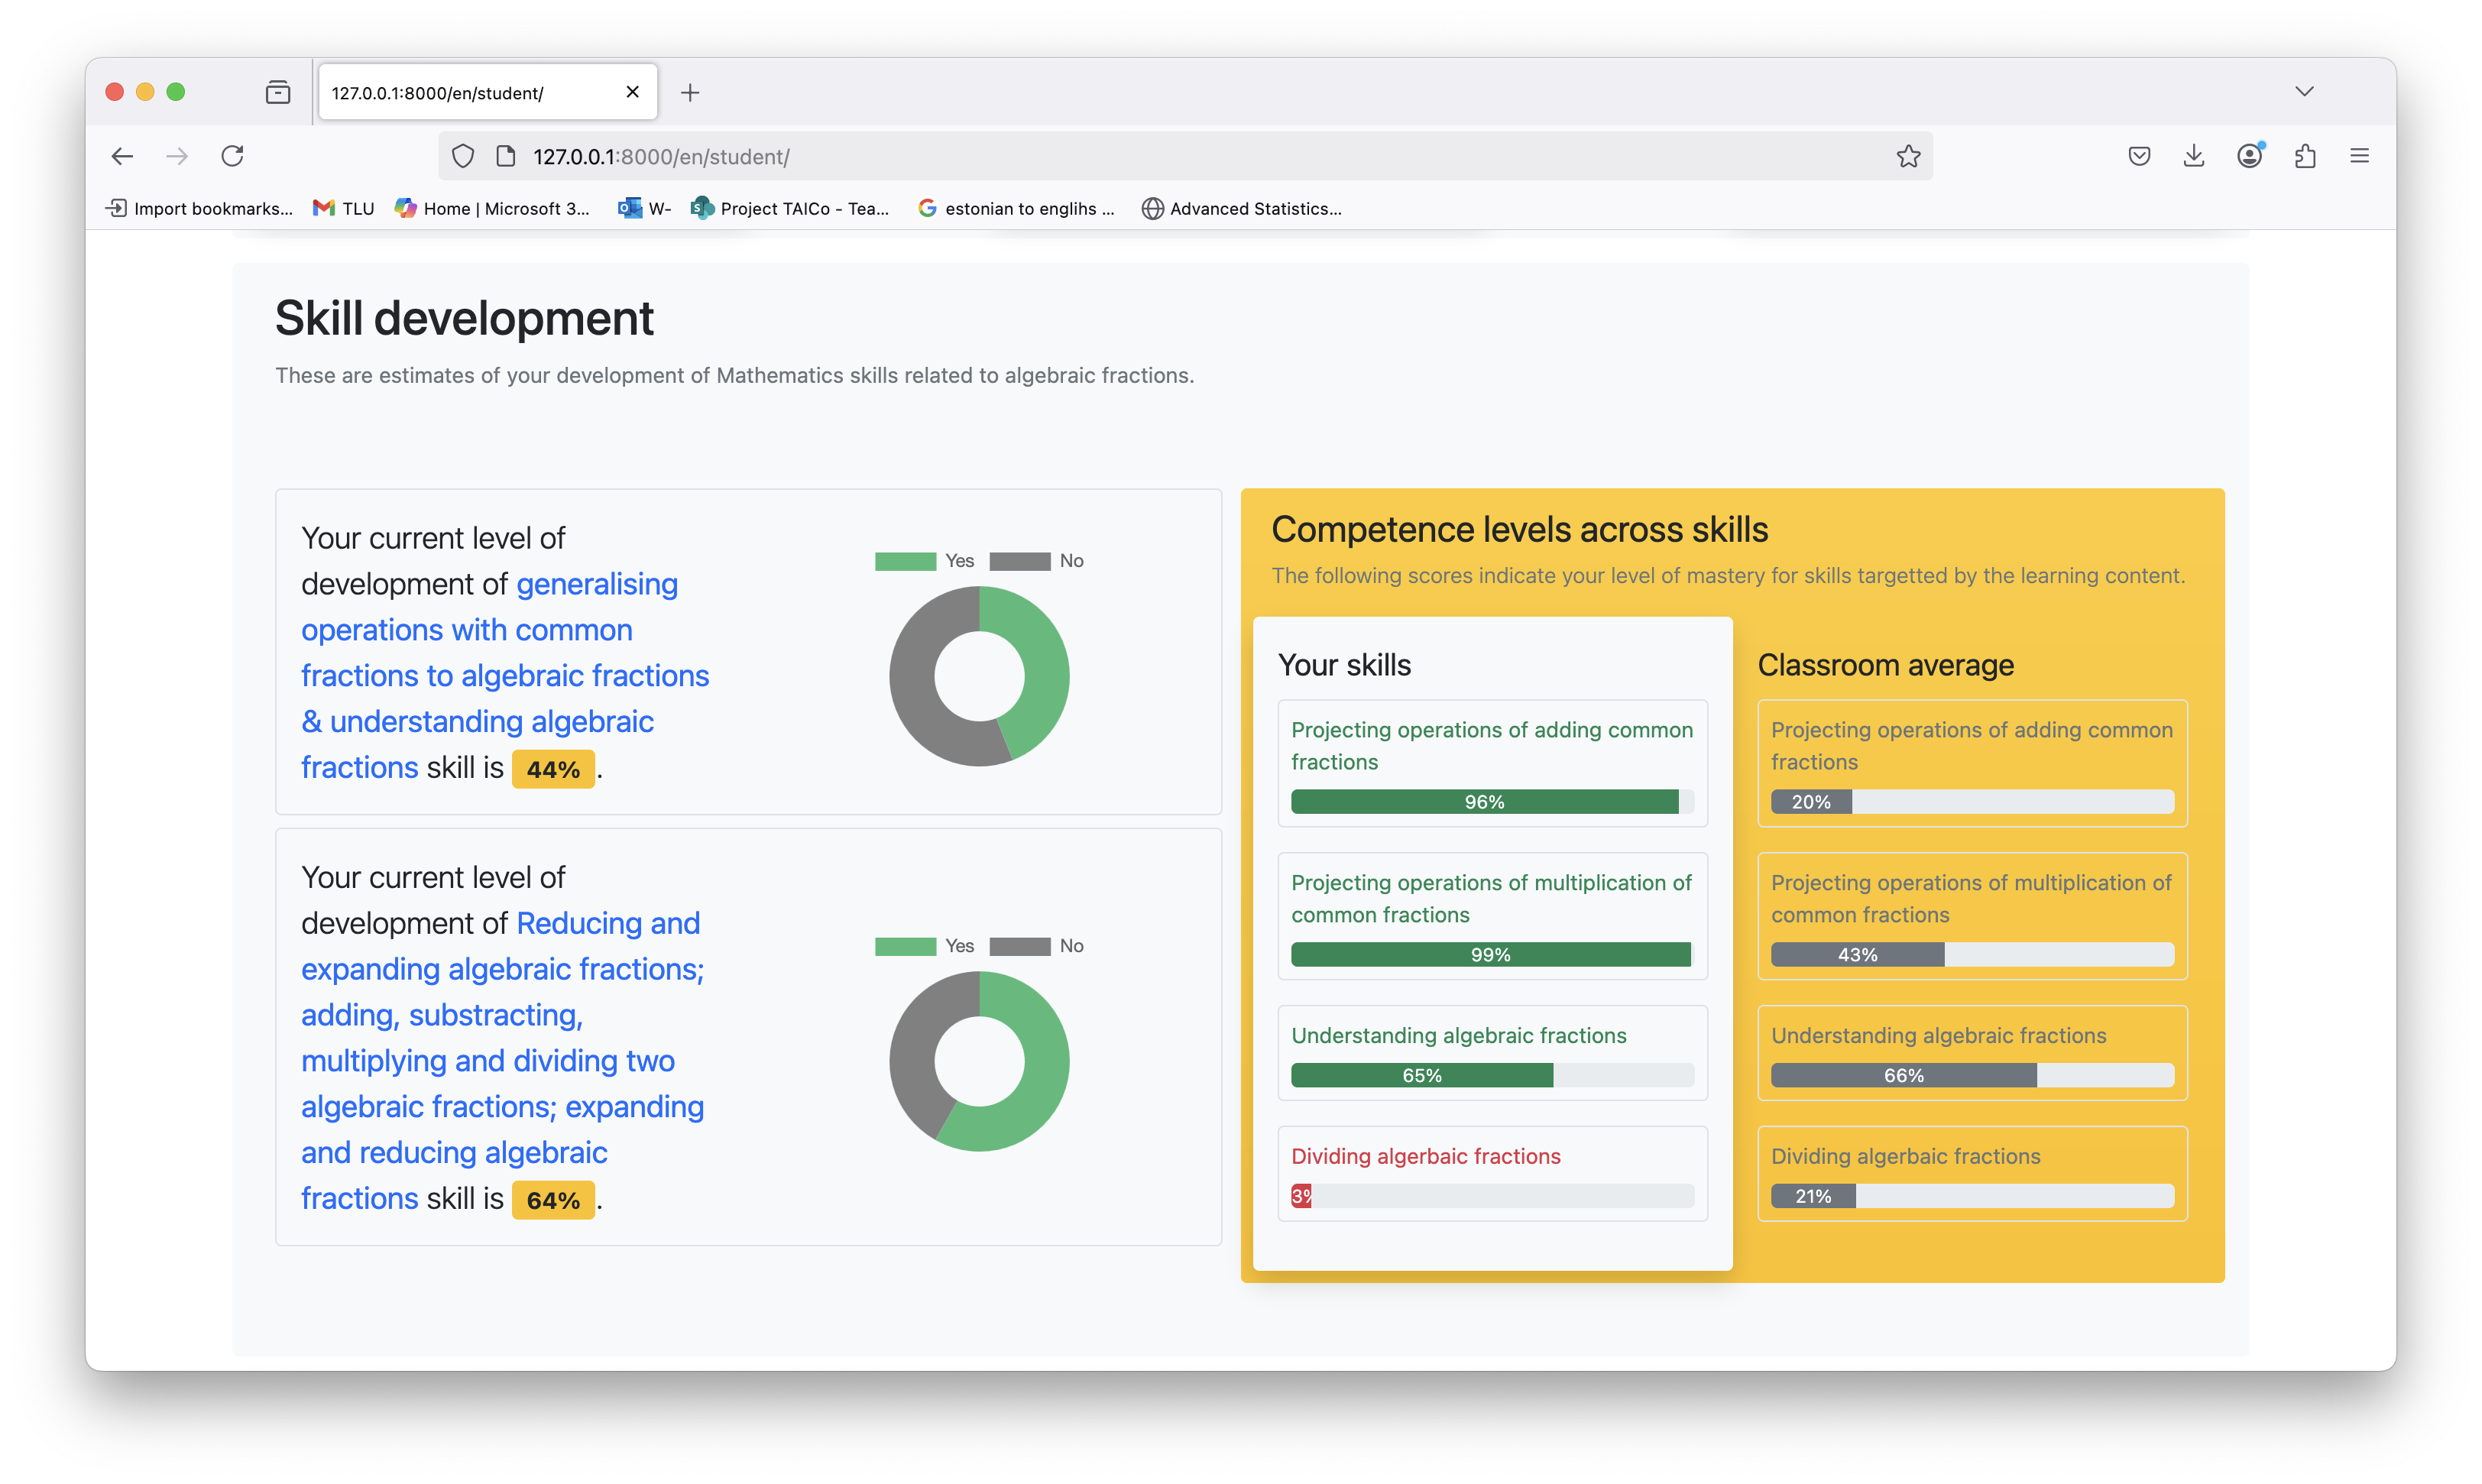Open a new tab with plus button

[690, 93]
